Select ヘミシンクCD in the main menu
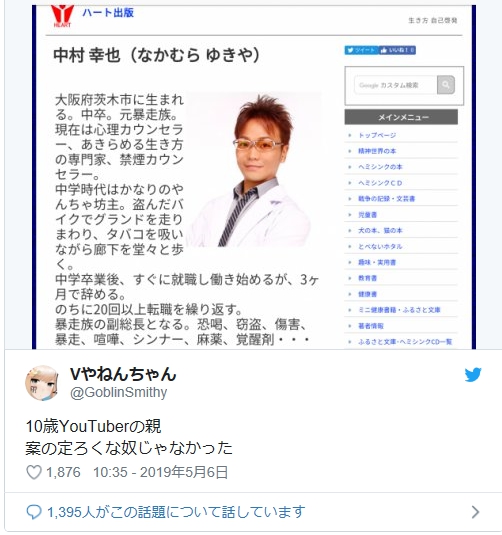The height and width of the screenshot is (535, 502). (380, 183)
